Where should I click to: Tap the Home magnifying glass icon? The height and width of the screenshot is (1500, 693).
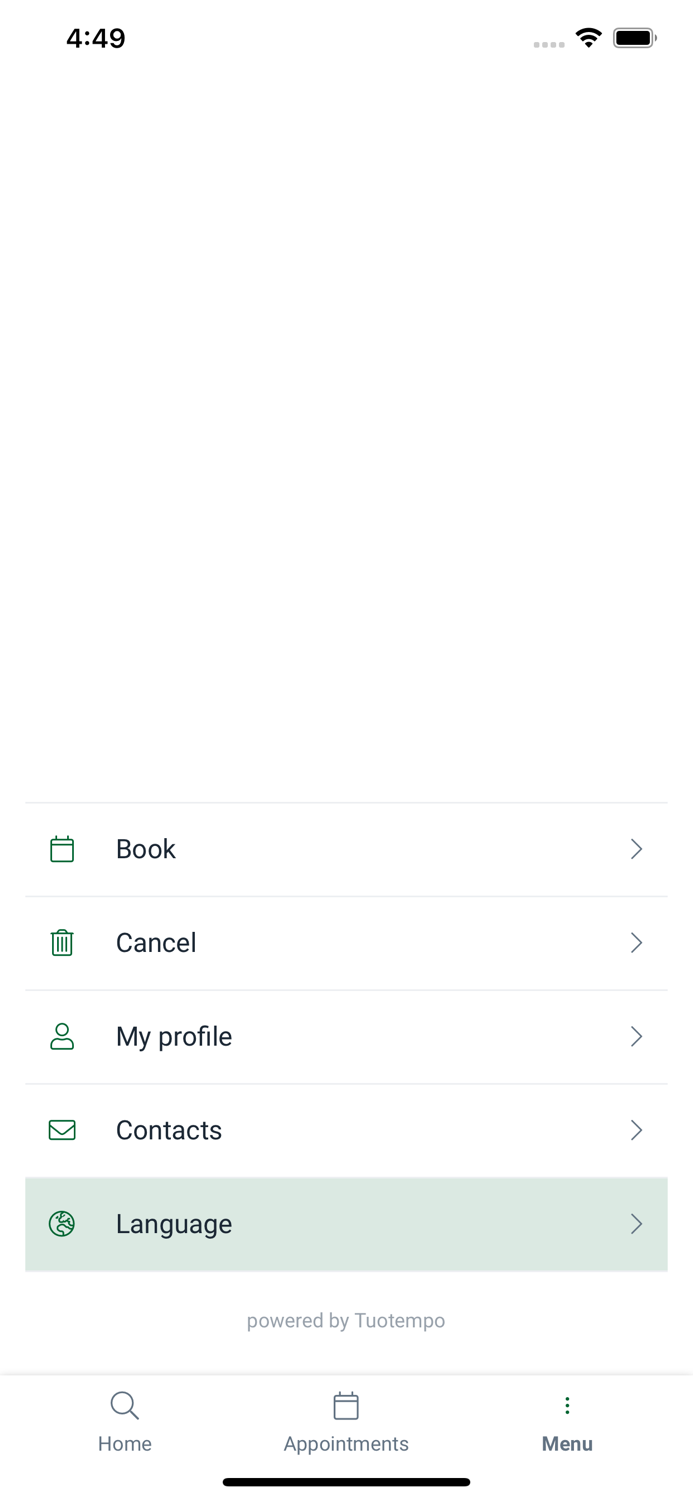(124, 1406)
